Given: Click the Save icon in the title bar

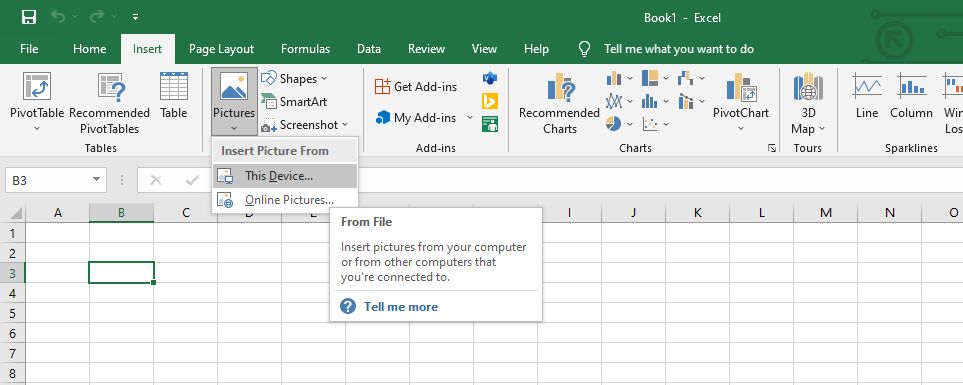Looking at the screenshot, I should [x=28, y=17].
